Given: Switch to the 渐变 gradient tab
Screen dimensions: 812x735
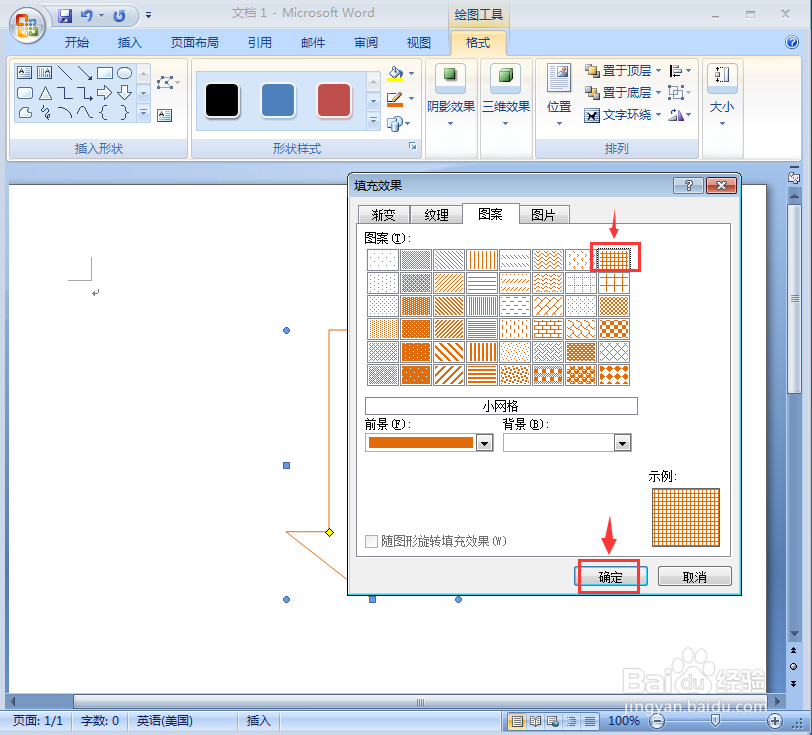Looking at the screenshot, I should click(383, 214).
